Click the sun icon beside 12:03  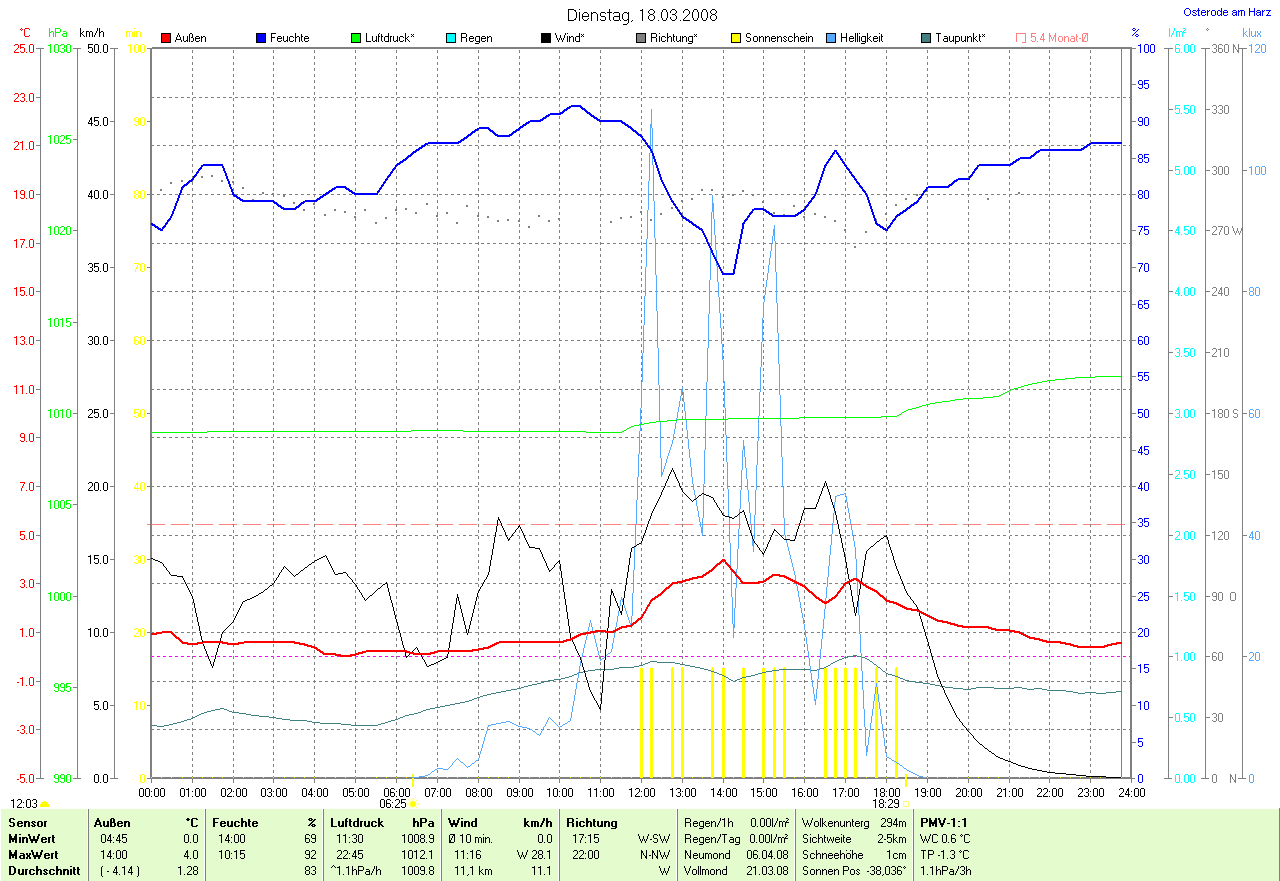coord(45,804)
